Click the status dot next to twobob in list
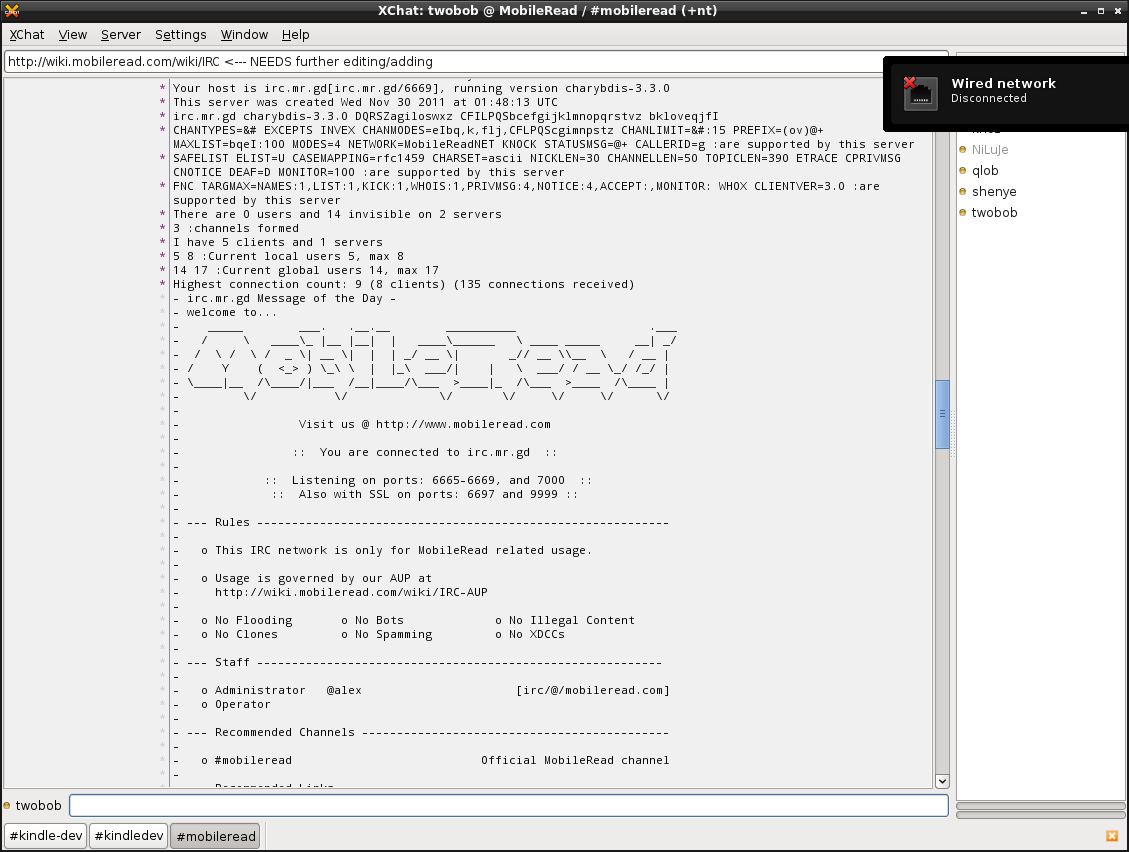Screen dimensions: 1129x852 tap(963, 212)
